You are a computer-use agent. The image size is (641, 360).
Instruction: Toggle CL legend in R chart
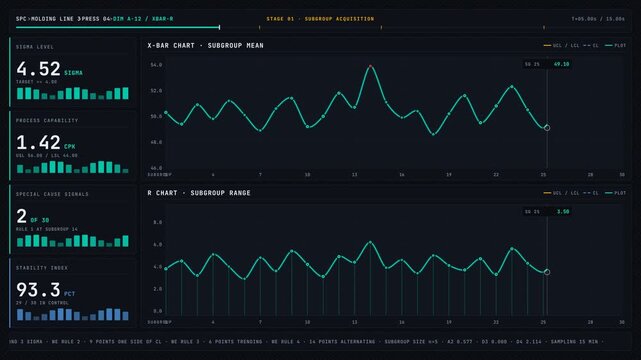pos(591,193)
